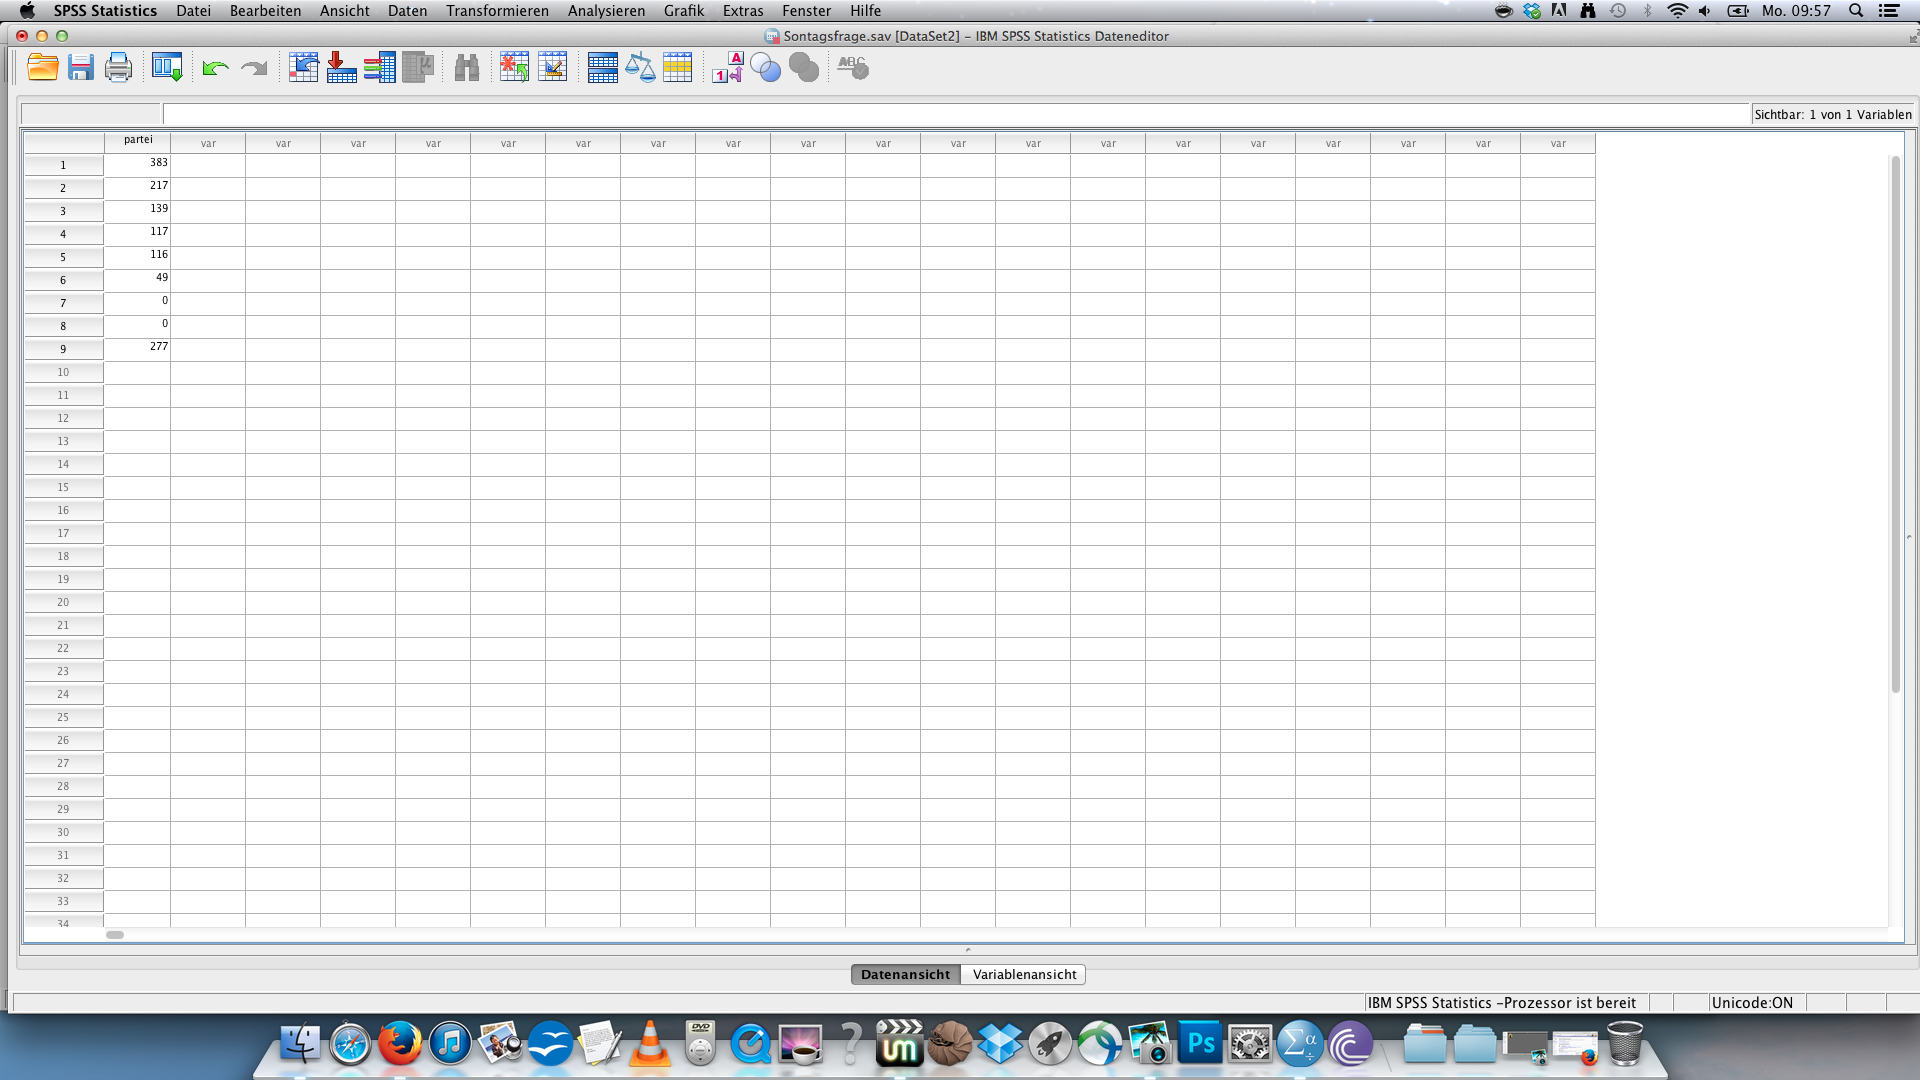Click the Split File icon
This screenshot has width=1920, height=1080.
click(x=602, y=68)
